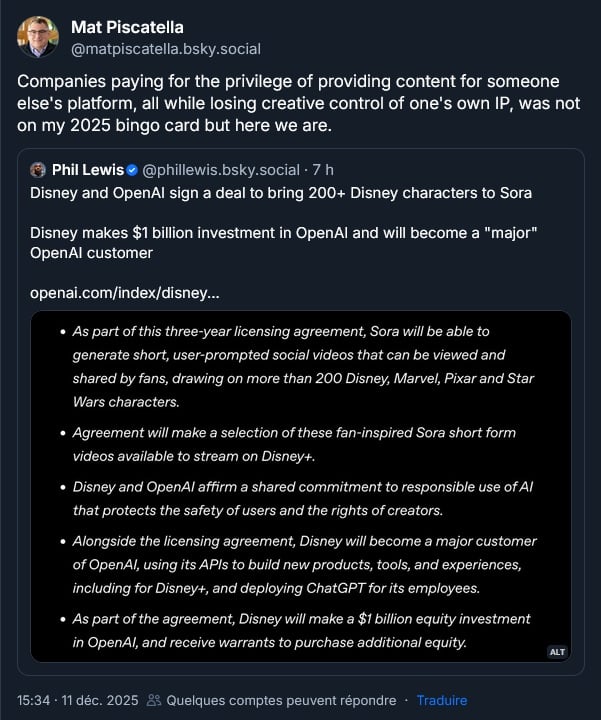Open the quoted post's "7 h" timestamp
This screenshot has width=601, height=720.
(323, 170)
